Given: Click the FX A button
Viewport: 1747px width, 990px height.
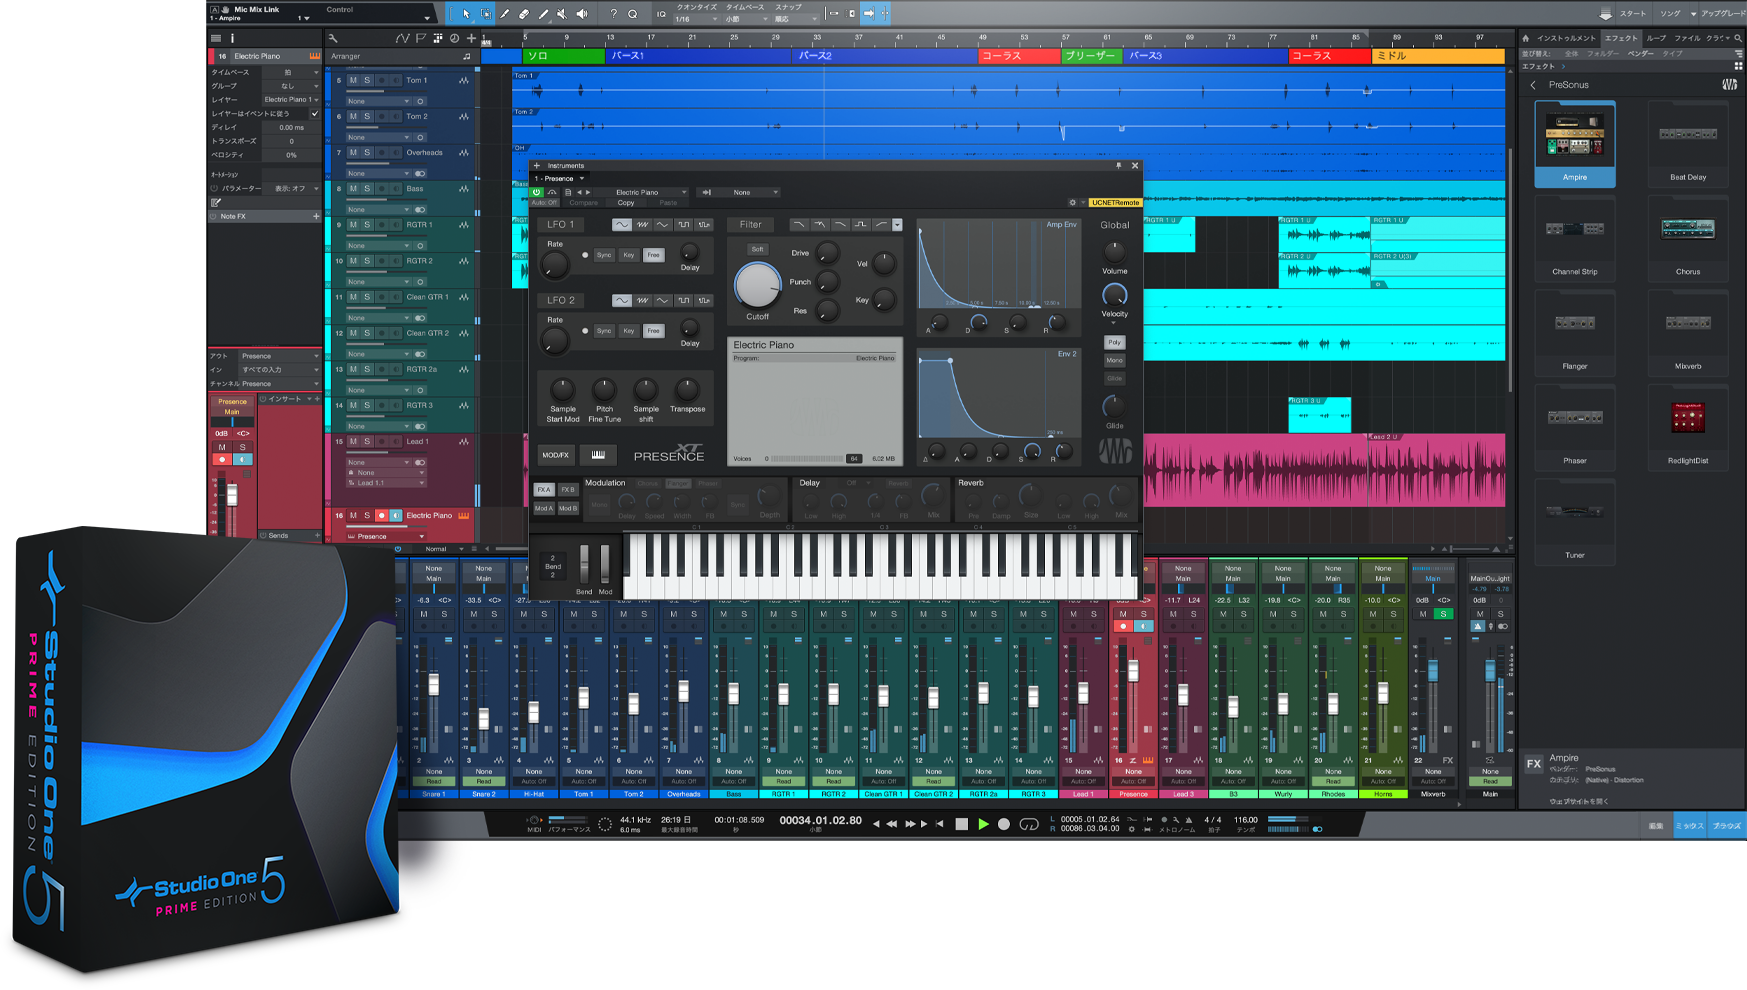Looking at the screenshot, I should (543, 490).
